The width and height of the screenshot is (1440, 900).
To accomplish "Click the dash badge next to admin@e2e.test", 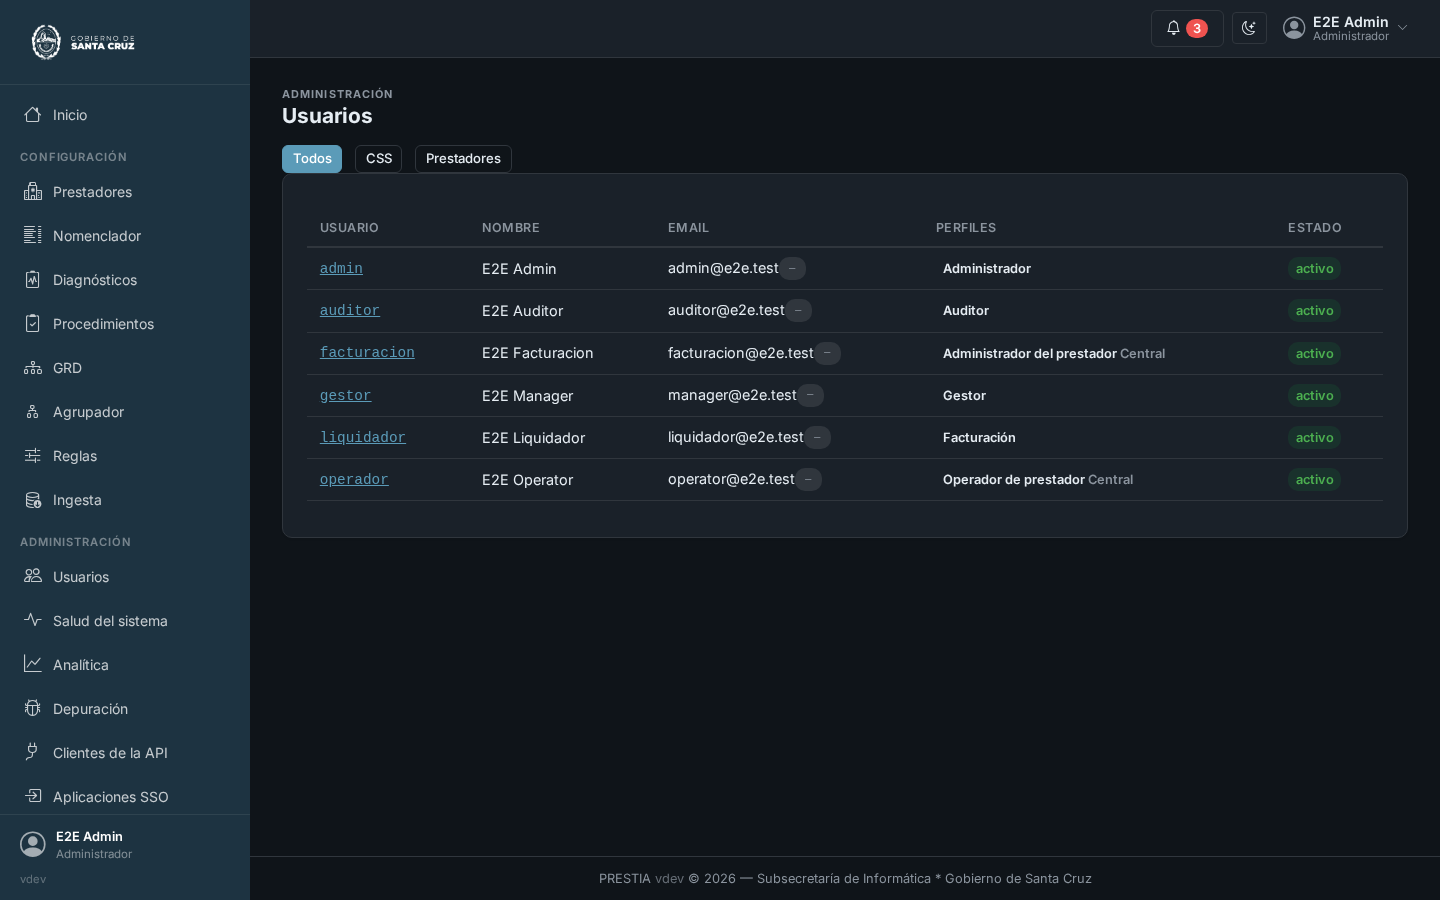I will point(792,268).
